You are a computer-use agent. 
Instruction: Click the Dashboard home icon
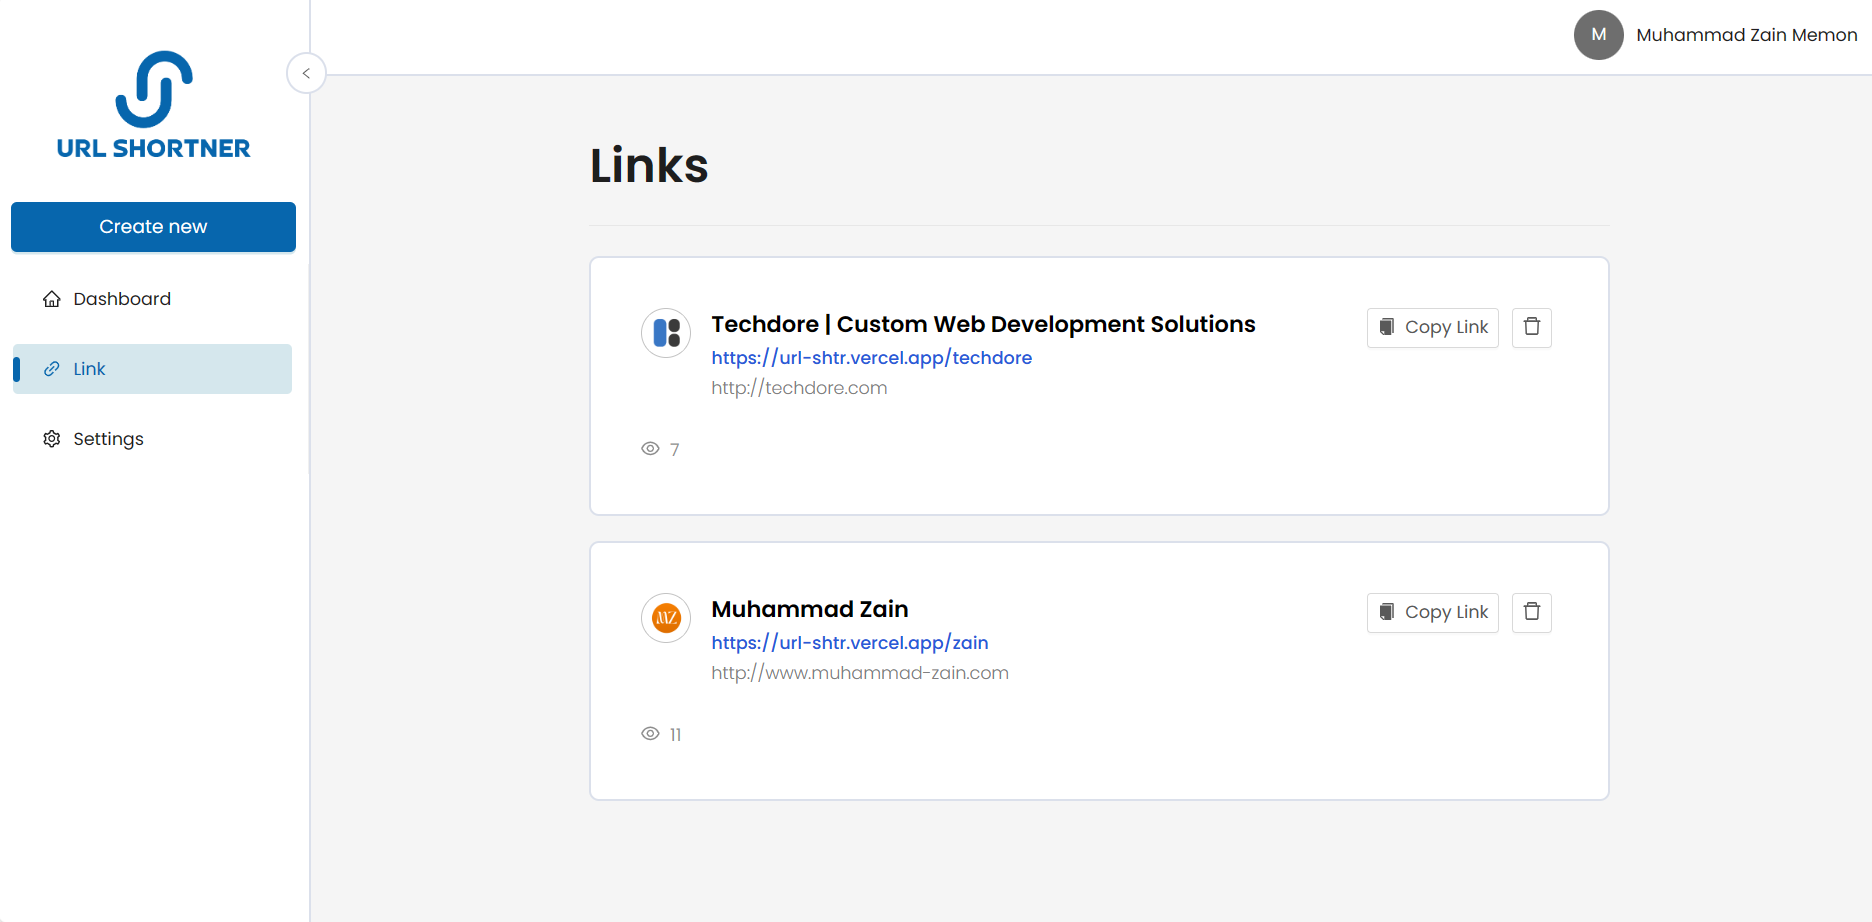point(51,298)
